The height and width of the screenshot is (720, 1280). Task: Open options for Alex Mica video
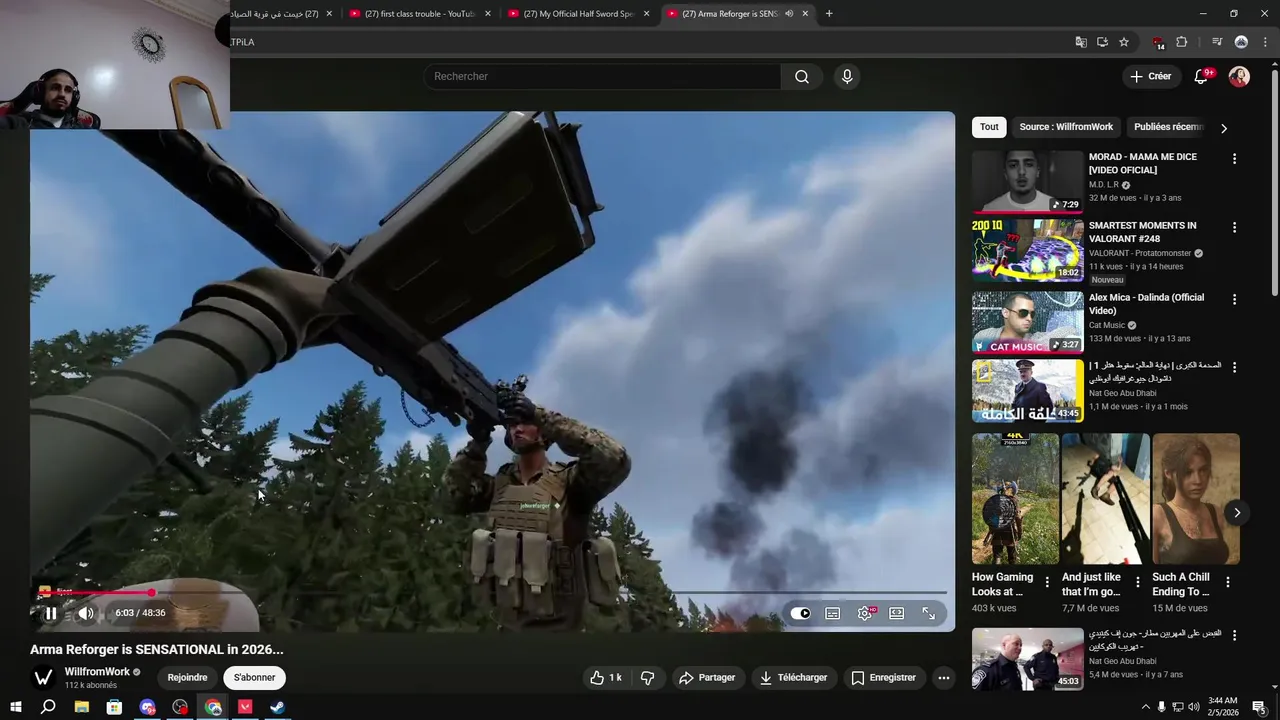[1234, 299]
